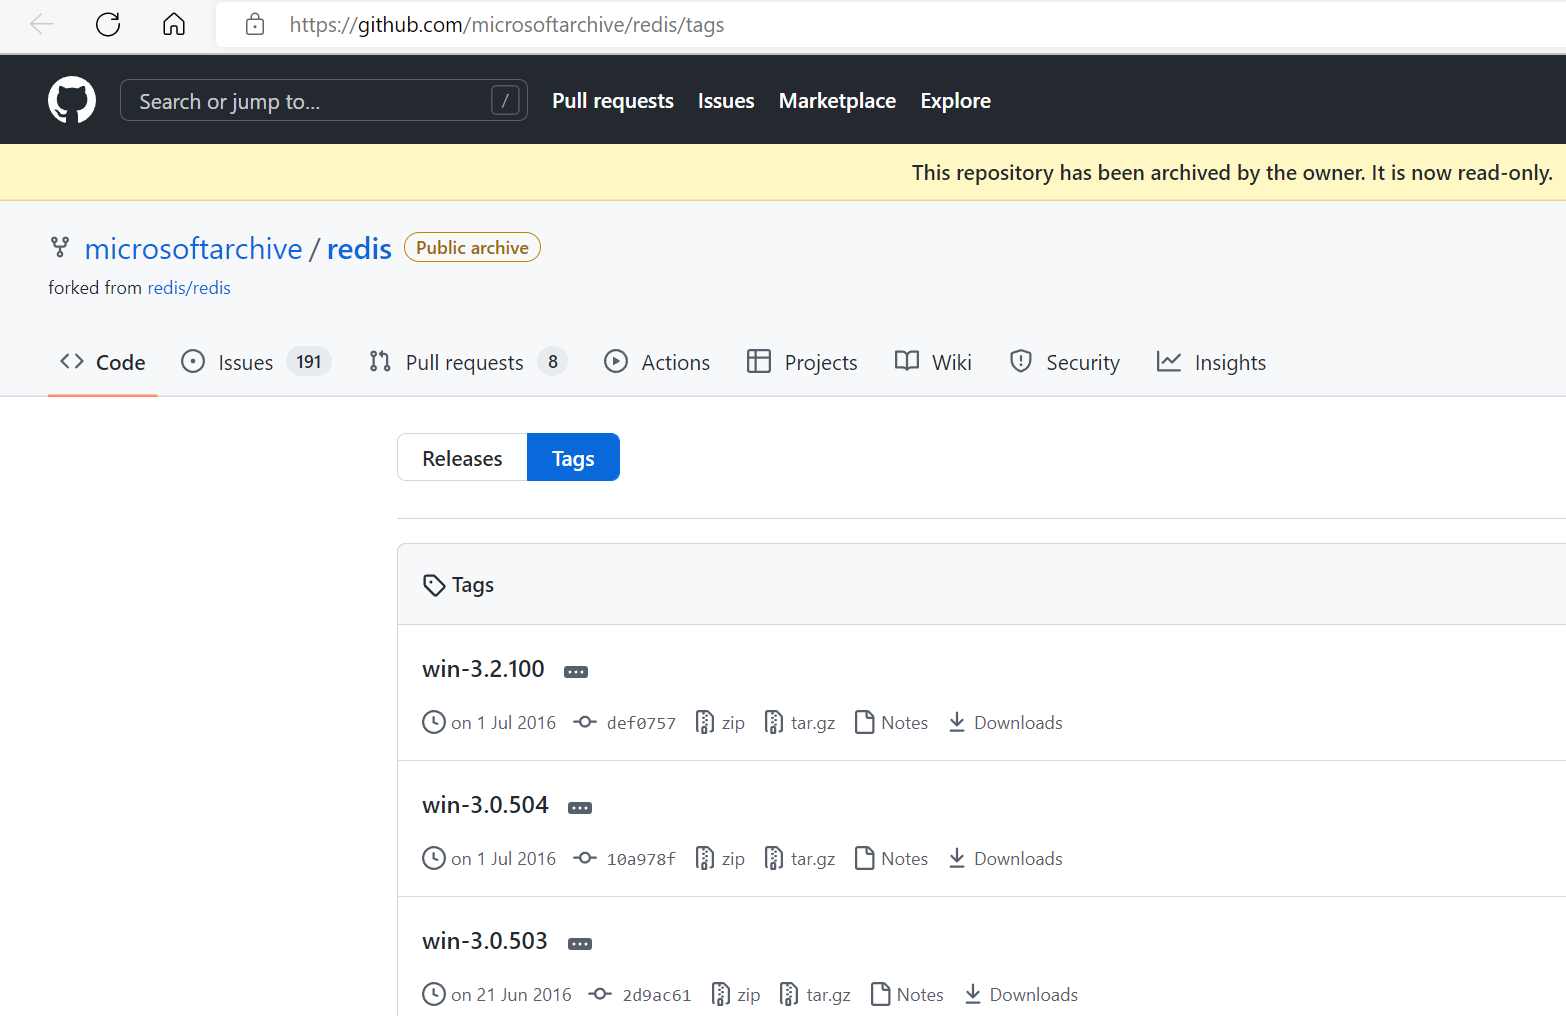Viewport: 1566px width, 1016px height.
Task: Download tar.gz for win-3.0.504
Action: 800,859
